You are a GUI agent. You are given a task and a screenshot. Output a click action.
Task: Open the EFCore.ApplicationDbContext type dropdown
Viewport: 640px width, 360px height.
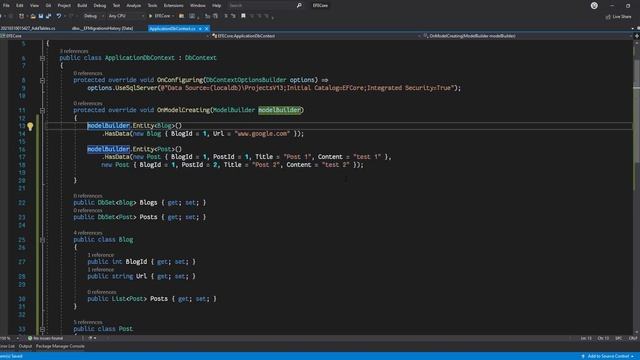coord(316,36)
